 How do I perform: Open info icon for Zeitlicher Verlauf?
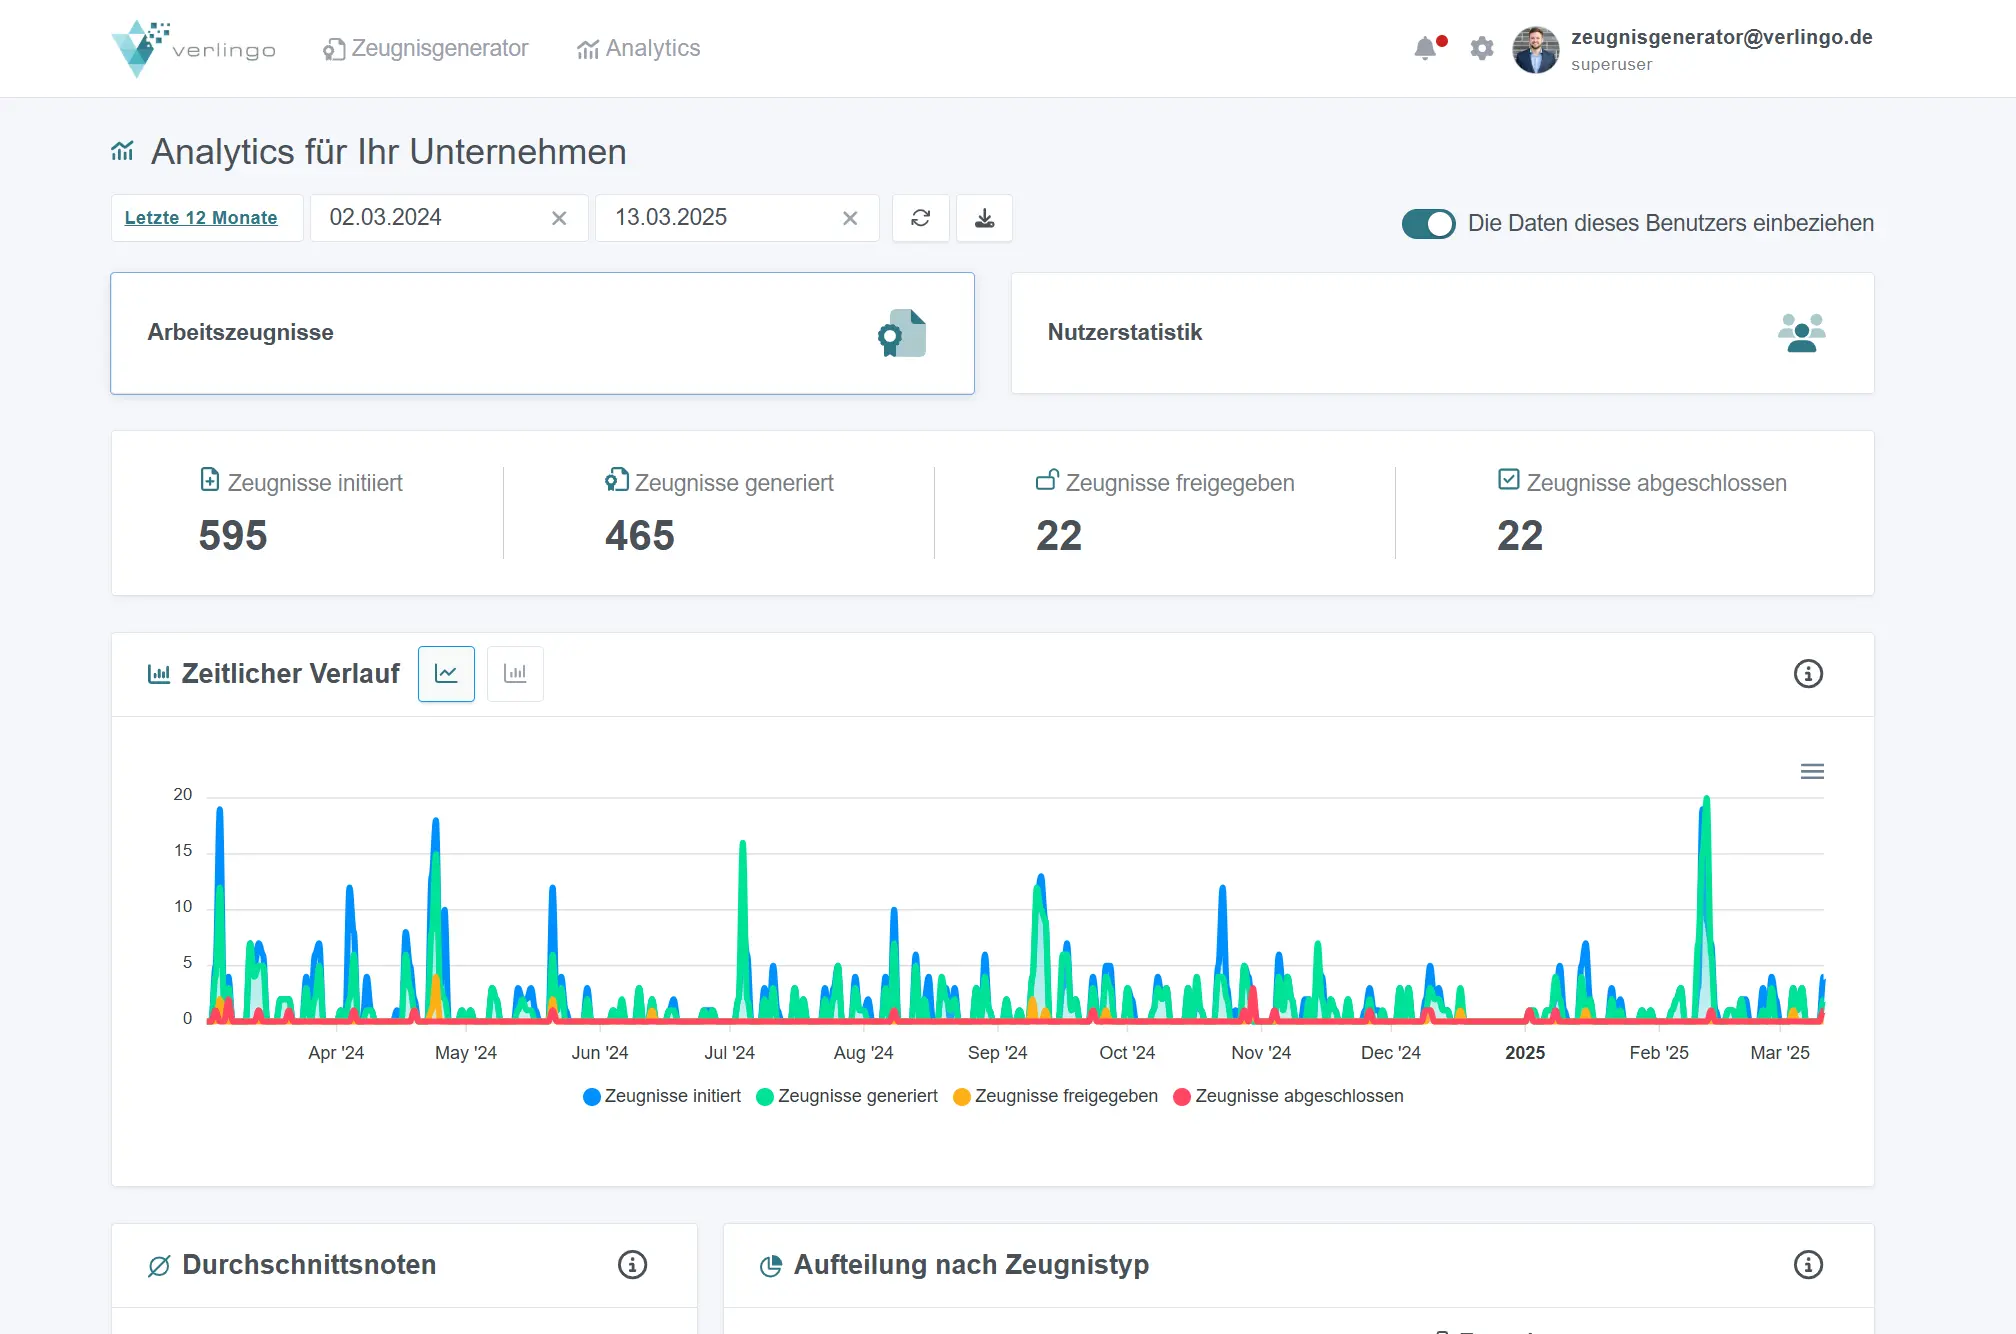pos(1808,674)
